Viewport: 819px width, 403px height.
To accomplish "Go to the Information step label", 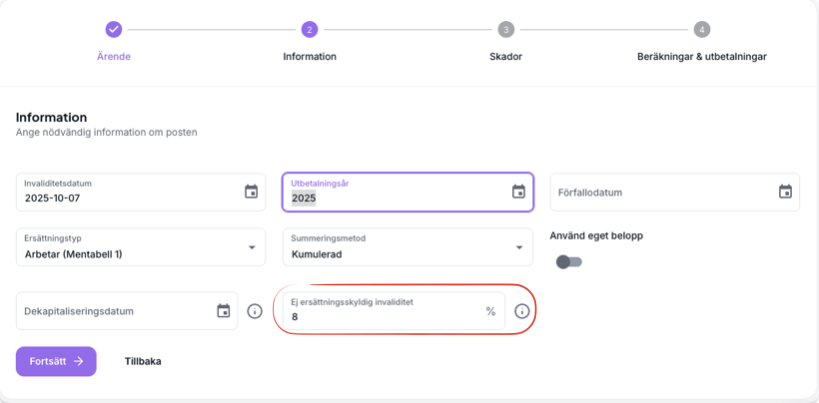I will pos(309,56).
